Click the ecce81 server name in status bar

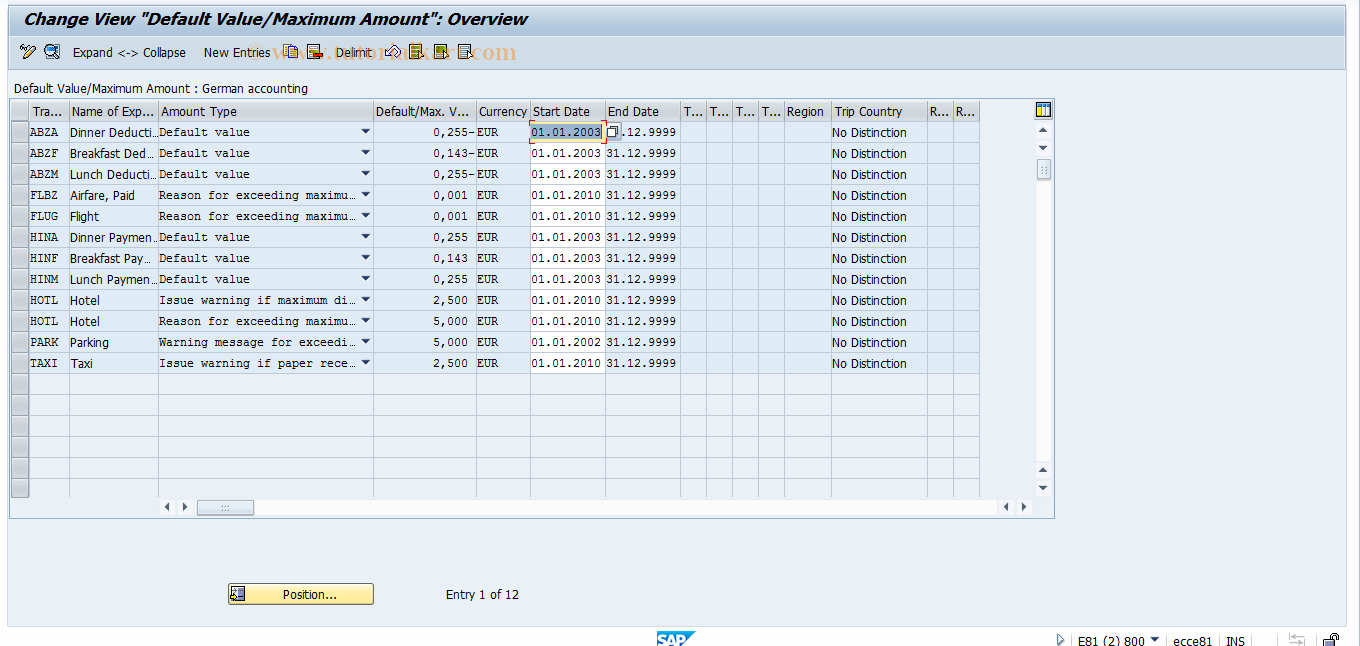point(1192,641)
